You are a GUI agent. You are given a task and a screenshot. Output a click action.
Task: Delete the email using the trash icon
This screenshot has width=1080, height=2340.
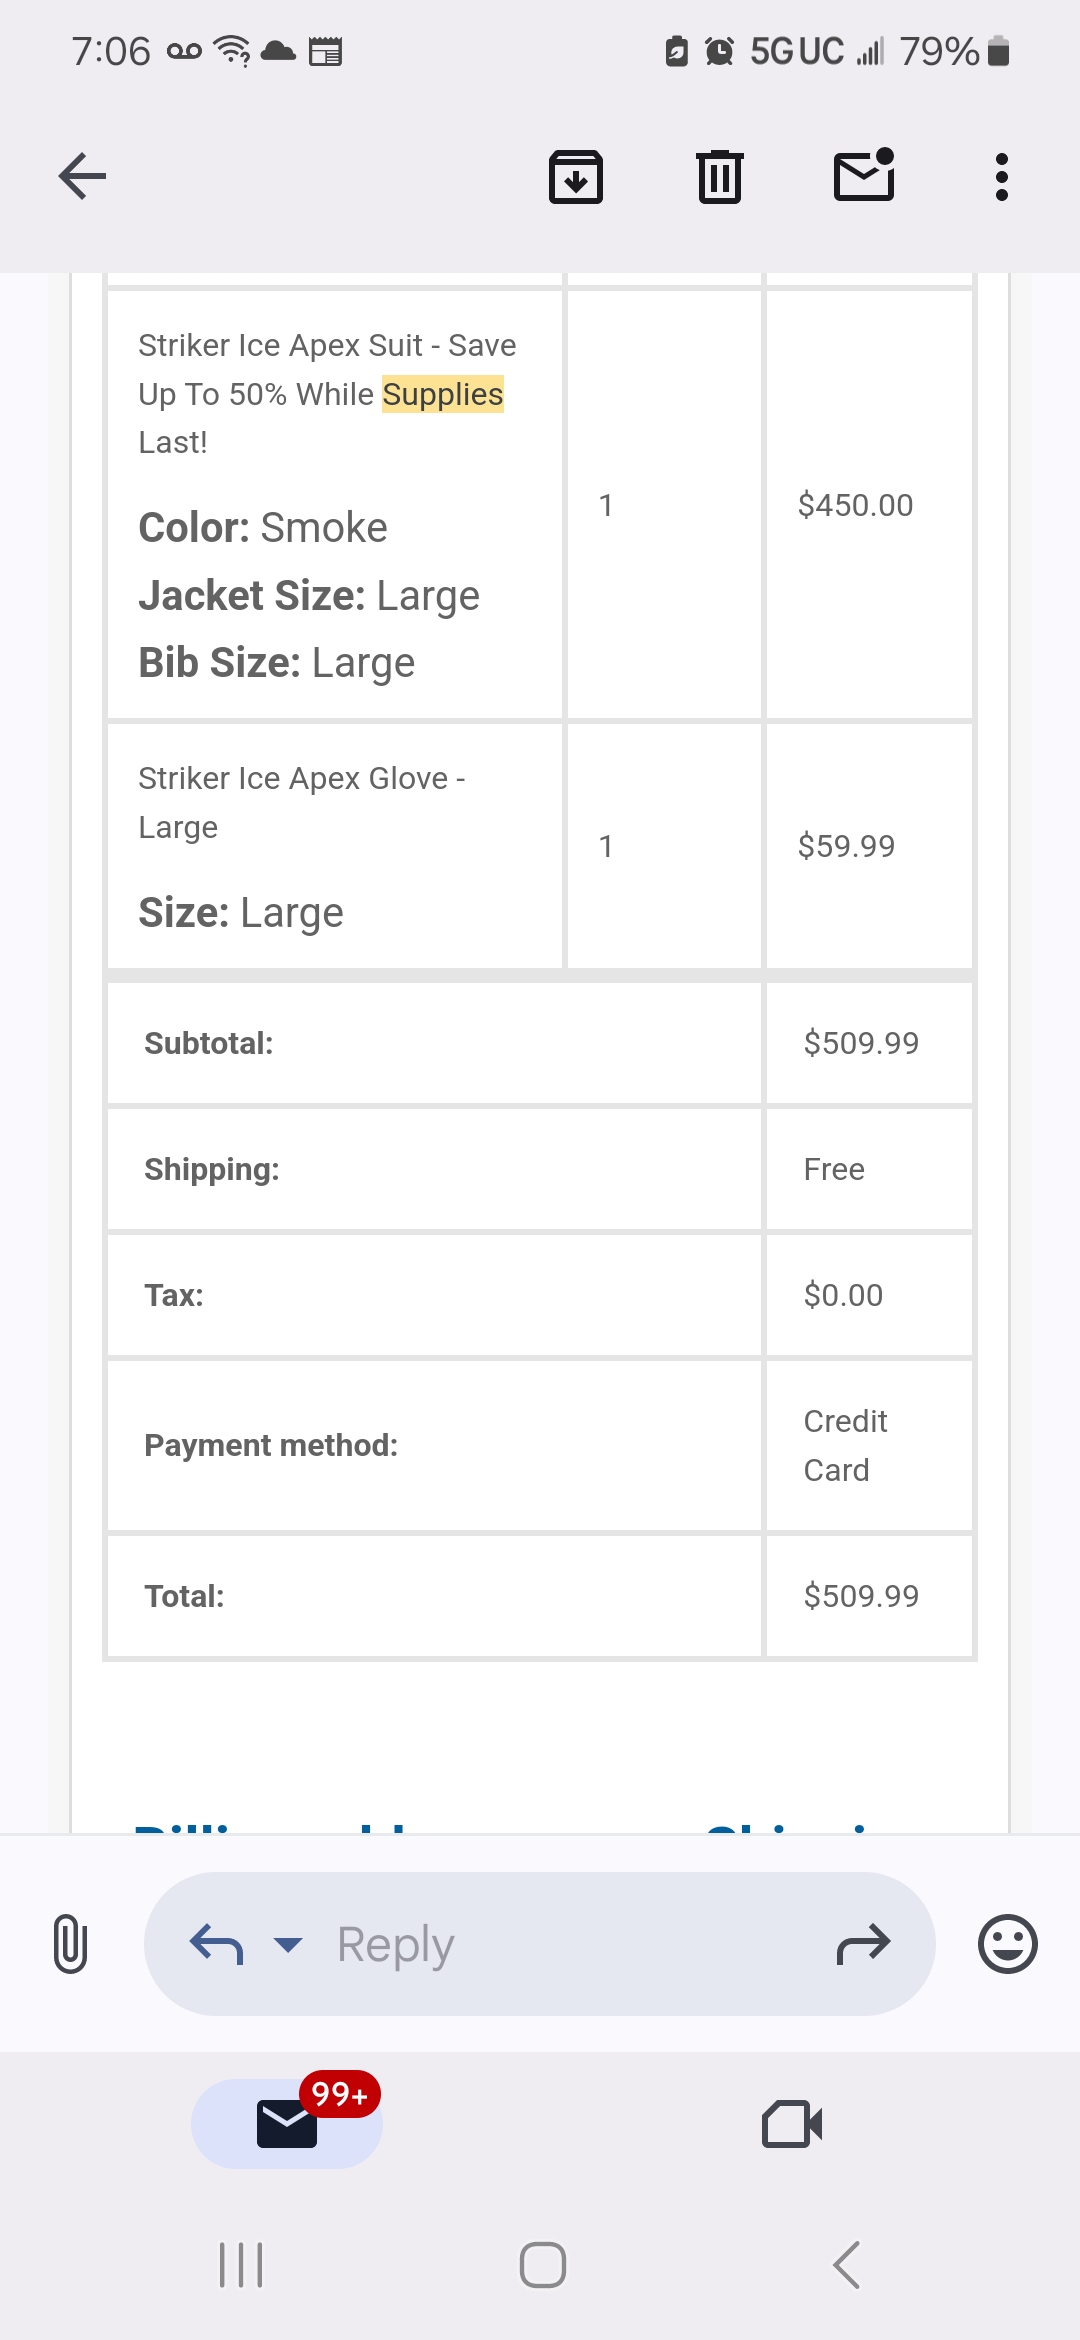(720, 177)
